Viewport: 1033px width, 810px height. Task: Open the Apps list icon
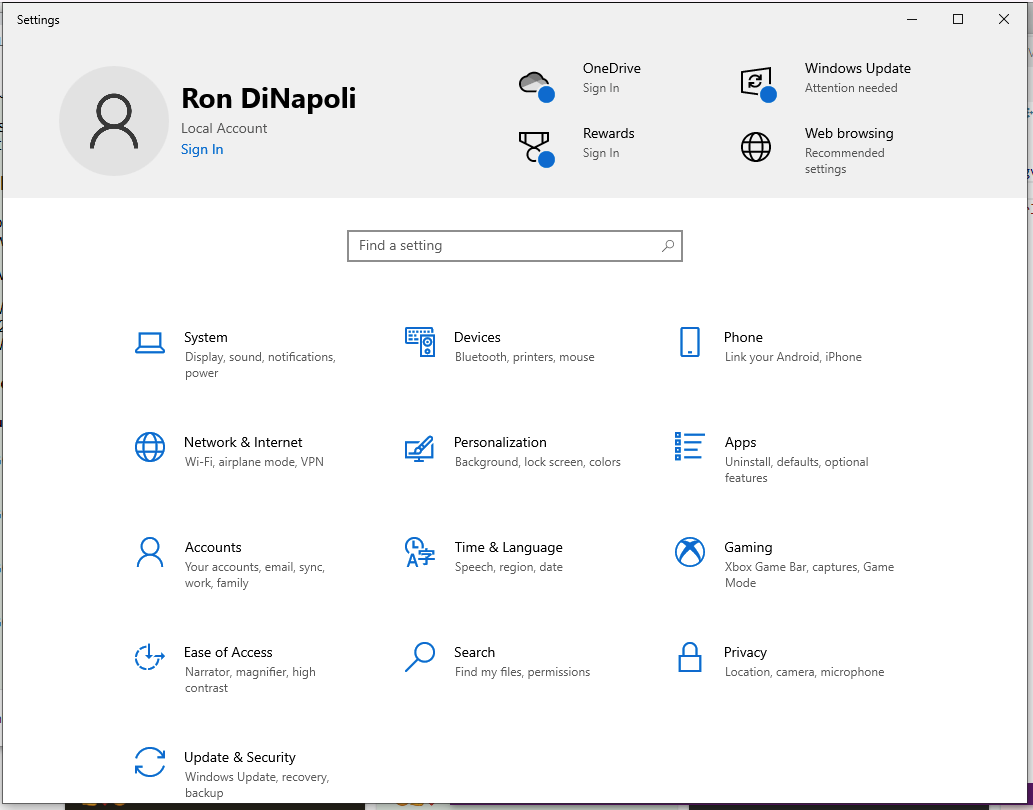coord(690,447)
